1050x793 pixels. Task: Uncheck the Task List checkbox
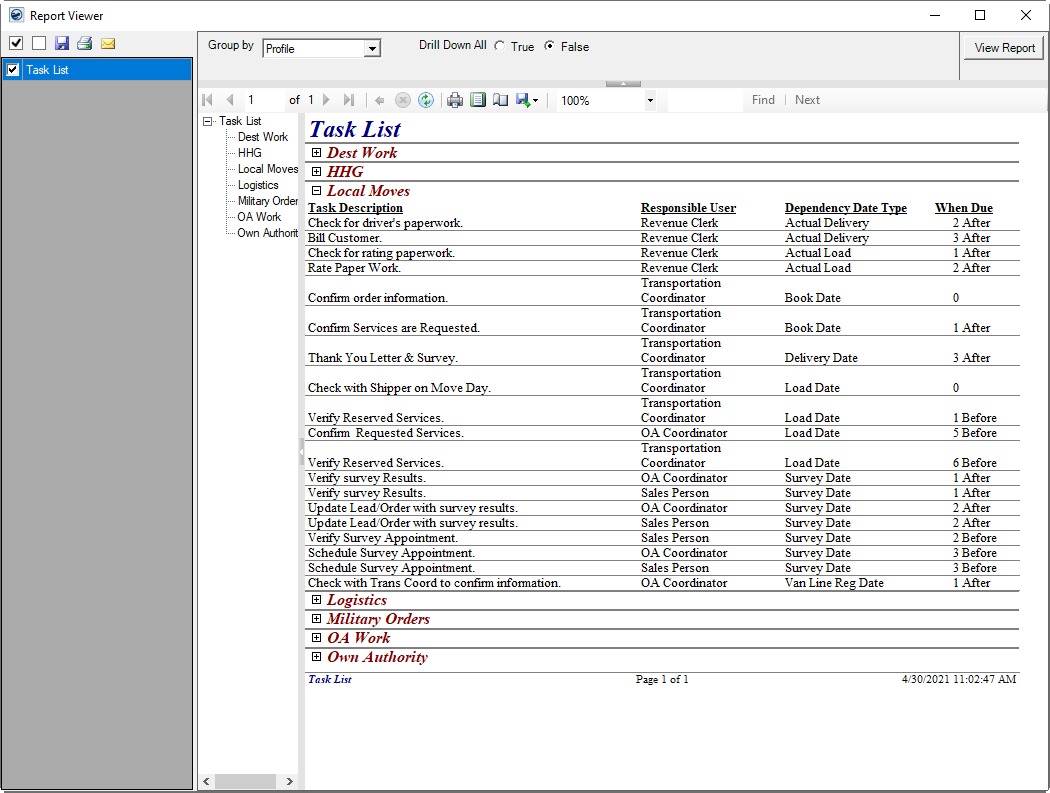click(13, 70)
